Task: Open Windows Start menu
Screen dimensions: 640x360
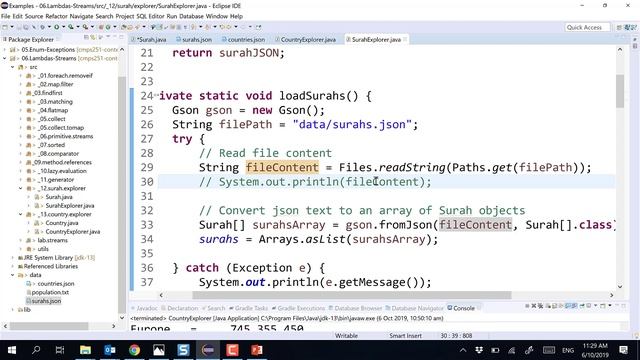Action: coord(11,350)
